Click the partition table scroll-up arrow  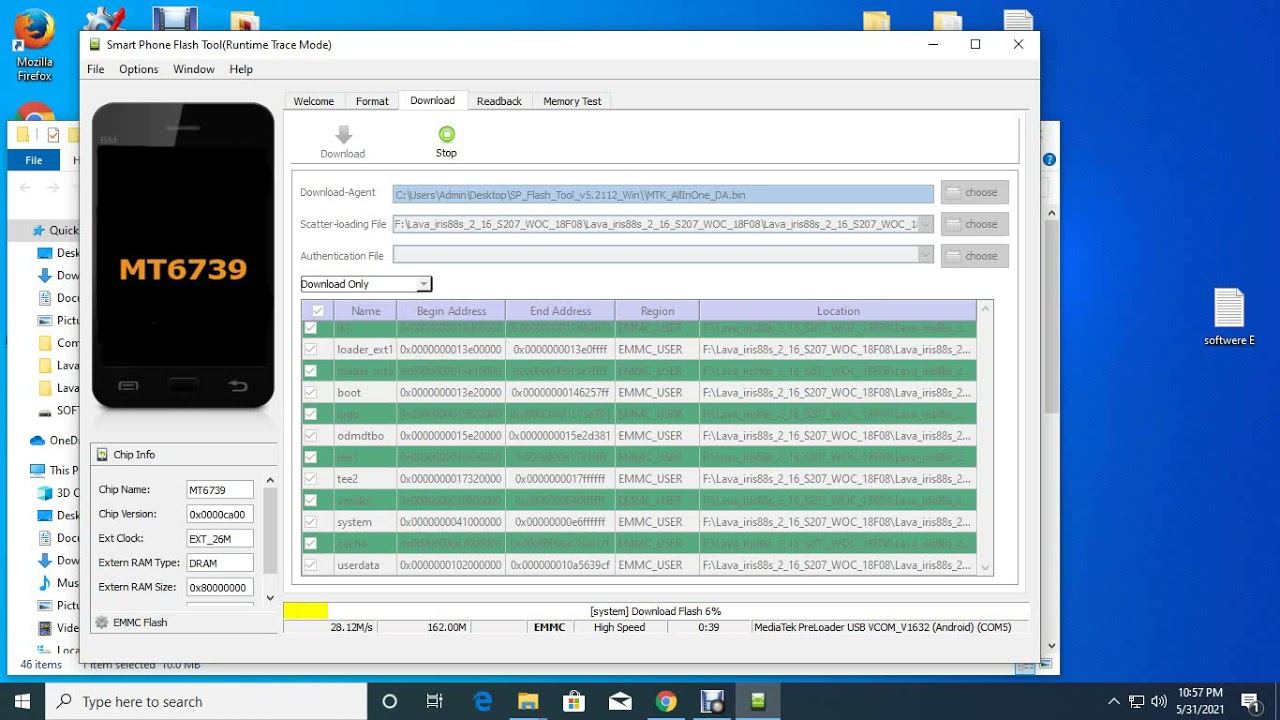(985, 309)
